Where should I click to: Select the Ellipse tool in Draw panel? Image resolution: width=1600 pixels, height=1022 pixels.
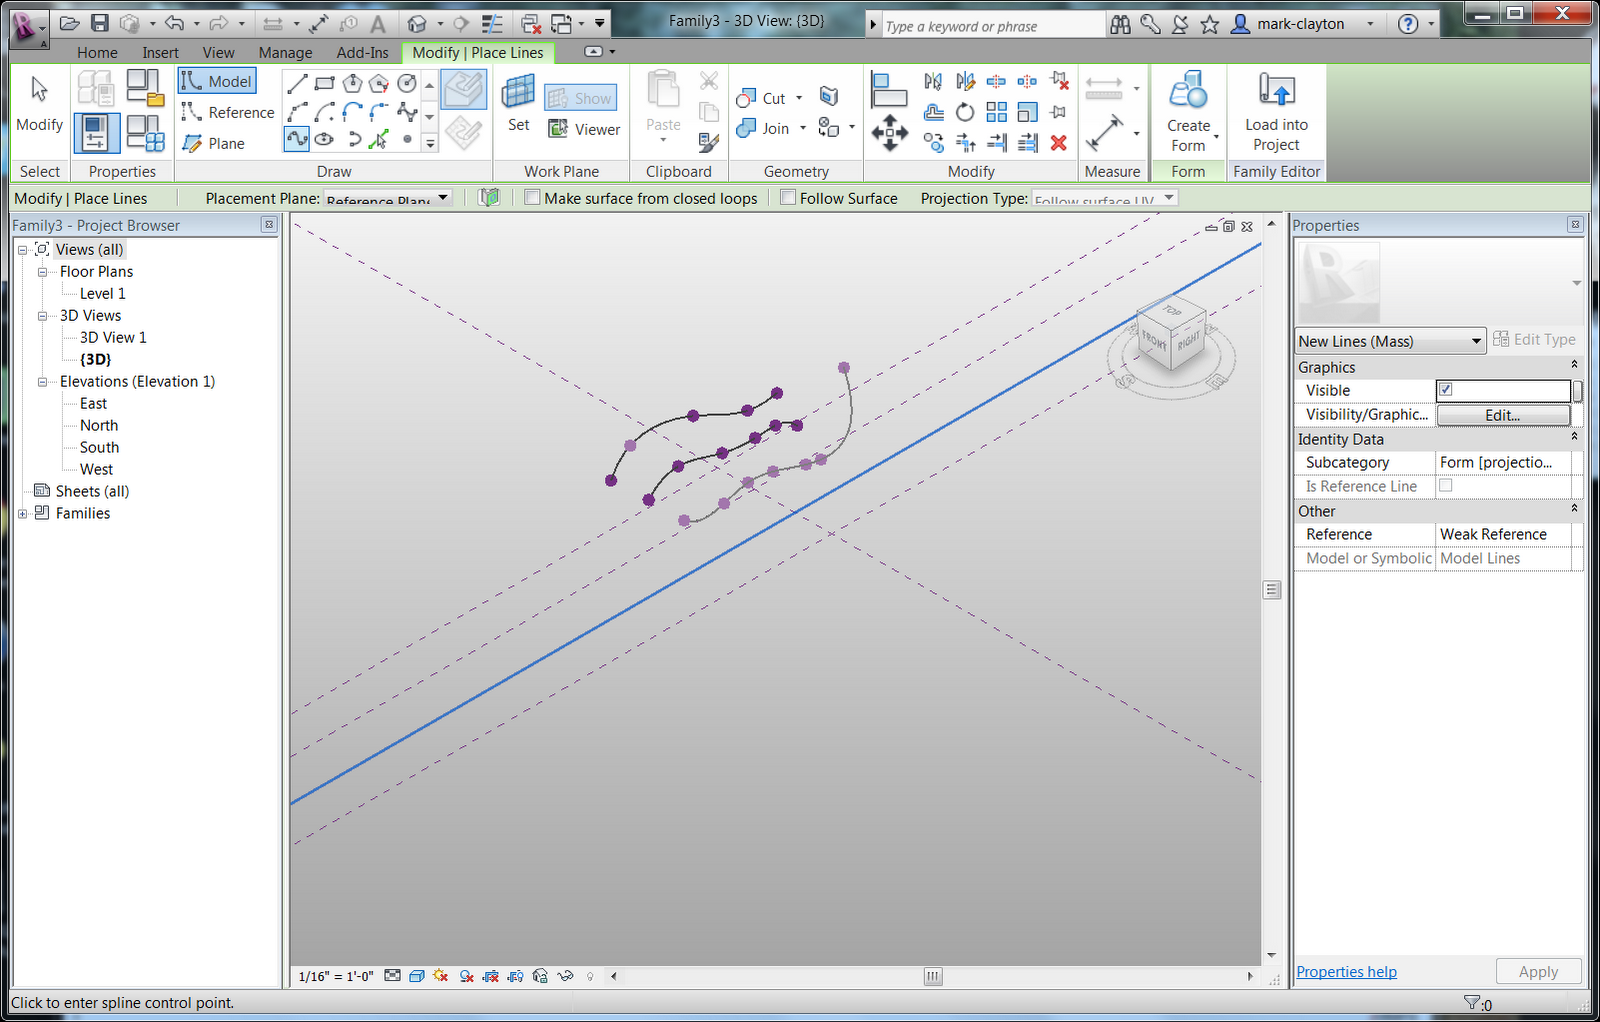(x=324, y=139)
